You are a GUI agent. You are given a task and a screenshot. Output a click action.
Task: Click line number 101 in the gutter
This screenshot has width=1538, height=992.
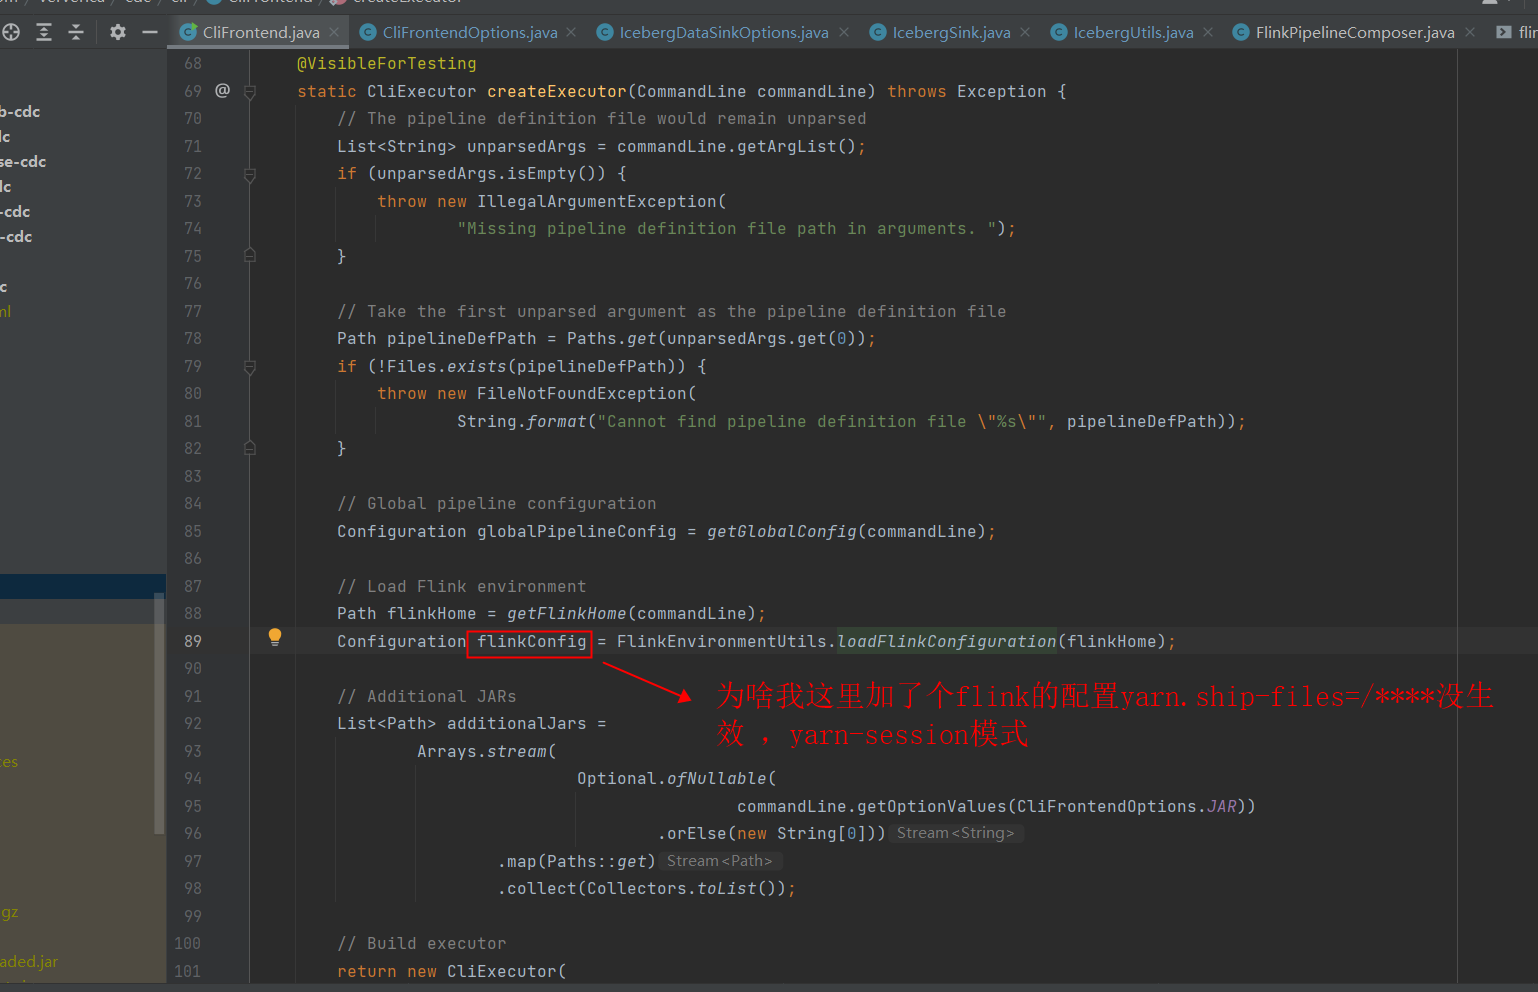(x=187, y=971)
